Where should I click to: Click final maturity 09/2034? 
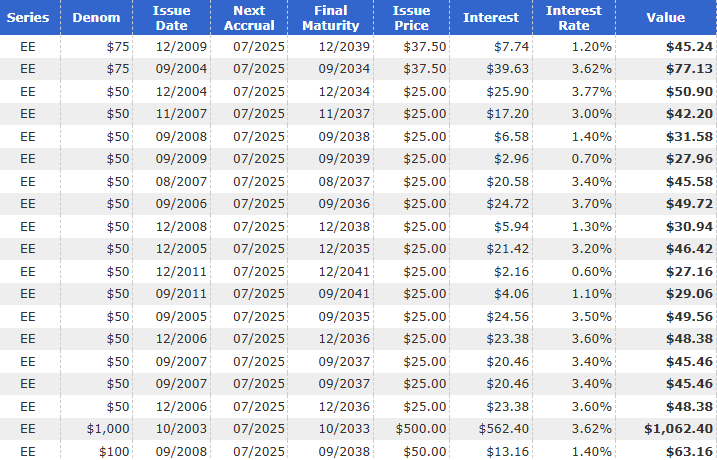344,69
